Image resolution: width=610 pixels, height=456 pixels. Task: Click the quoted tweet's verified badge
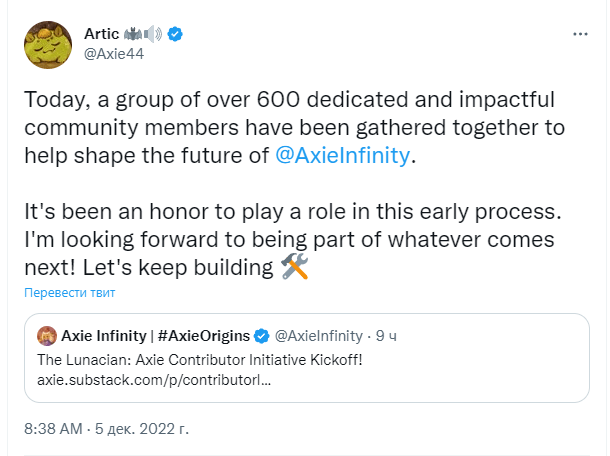(x=261, y=336)
